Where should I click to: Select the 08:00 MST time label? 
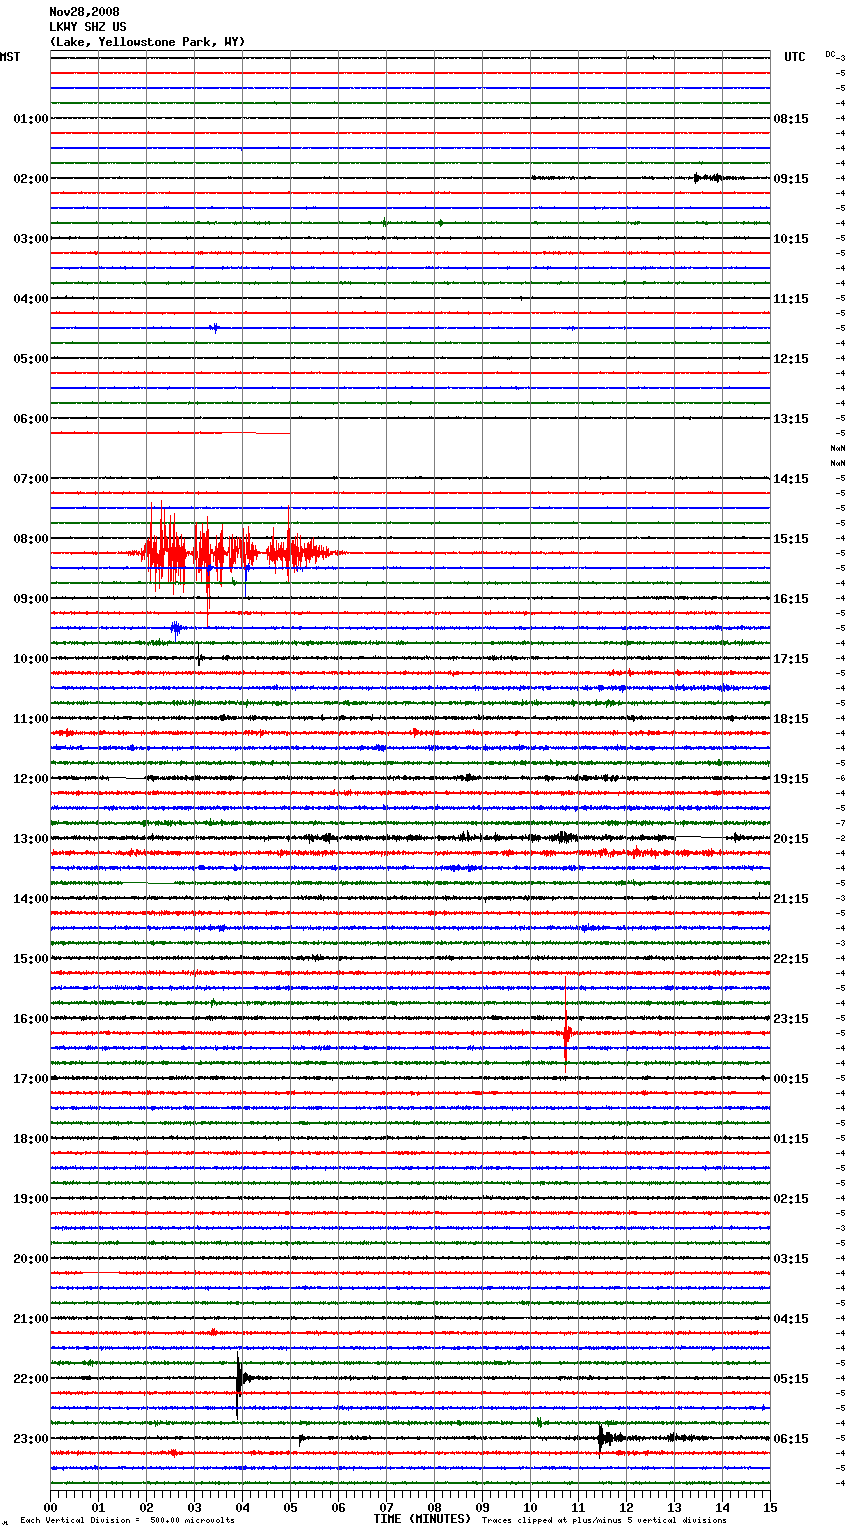point(31,539)
